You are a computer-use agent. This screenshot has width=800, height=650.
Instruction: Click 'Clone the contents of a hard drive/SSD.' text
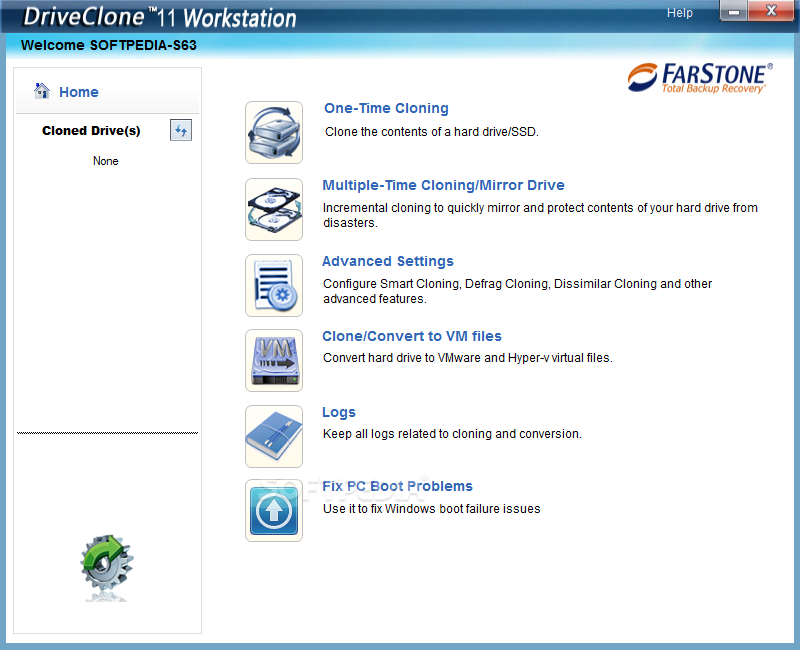(x=432, y=132)
